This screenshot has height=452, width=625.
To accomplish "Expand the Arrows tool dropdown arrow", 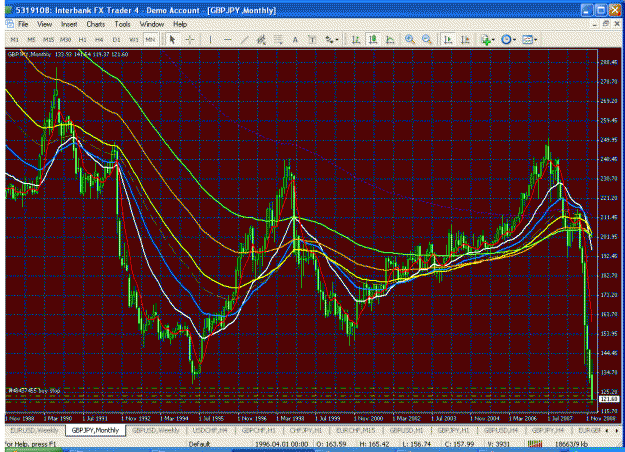I will [337, 39].
